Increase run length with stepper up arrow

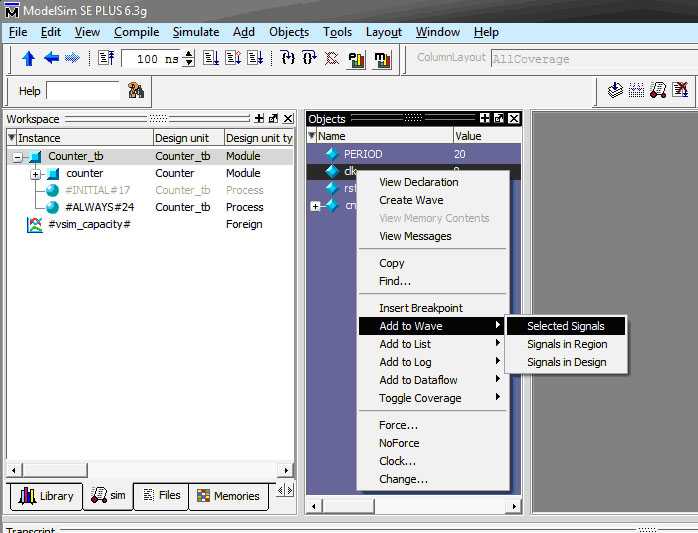coord(189,54)
